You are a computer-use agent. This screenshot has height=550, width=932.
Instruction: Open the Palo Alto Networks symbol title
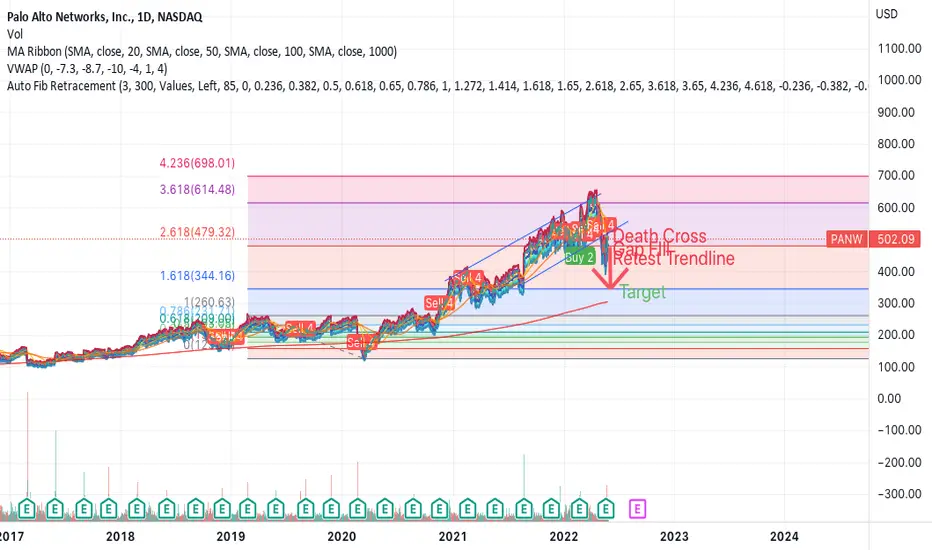click(105, 17)
